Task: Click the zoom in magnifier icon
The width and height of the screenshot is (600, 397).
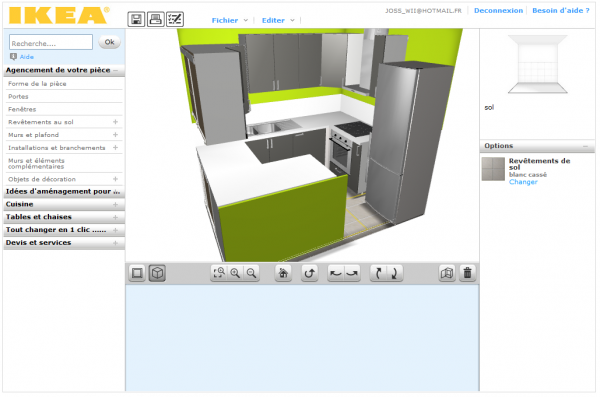Action: click(235, 273)
